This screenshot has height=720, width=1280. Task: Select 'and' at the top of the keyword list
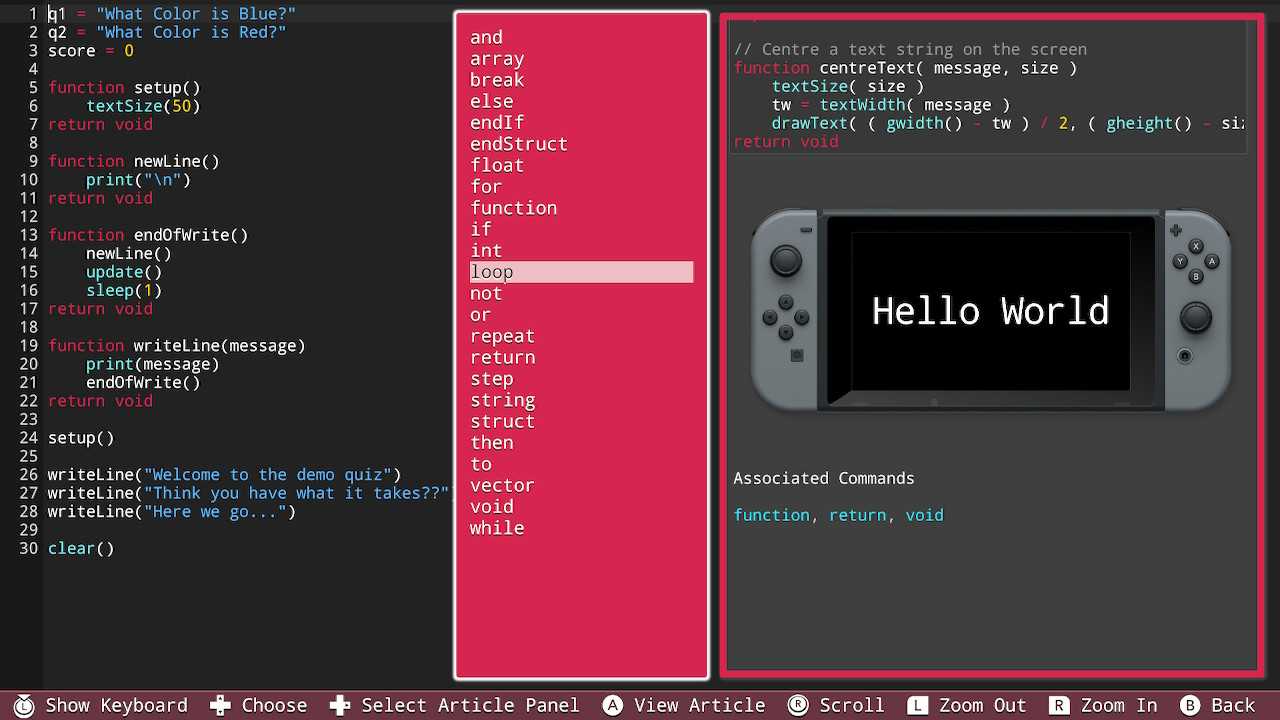click(x=486, y=38)
